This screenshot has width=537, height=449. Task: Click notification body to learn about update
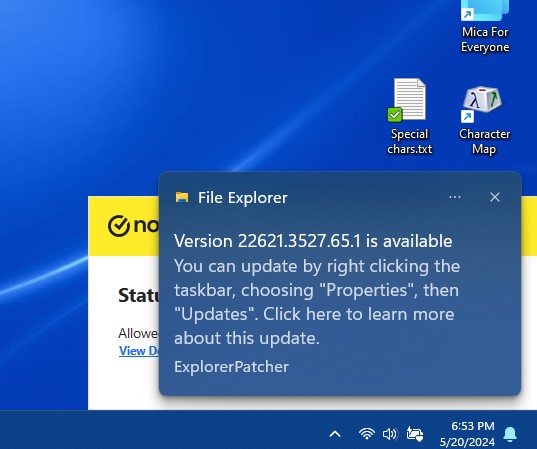(x=317, y=302)
